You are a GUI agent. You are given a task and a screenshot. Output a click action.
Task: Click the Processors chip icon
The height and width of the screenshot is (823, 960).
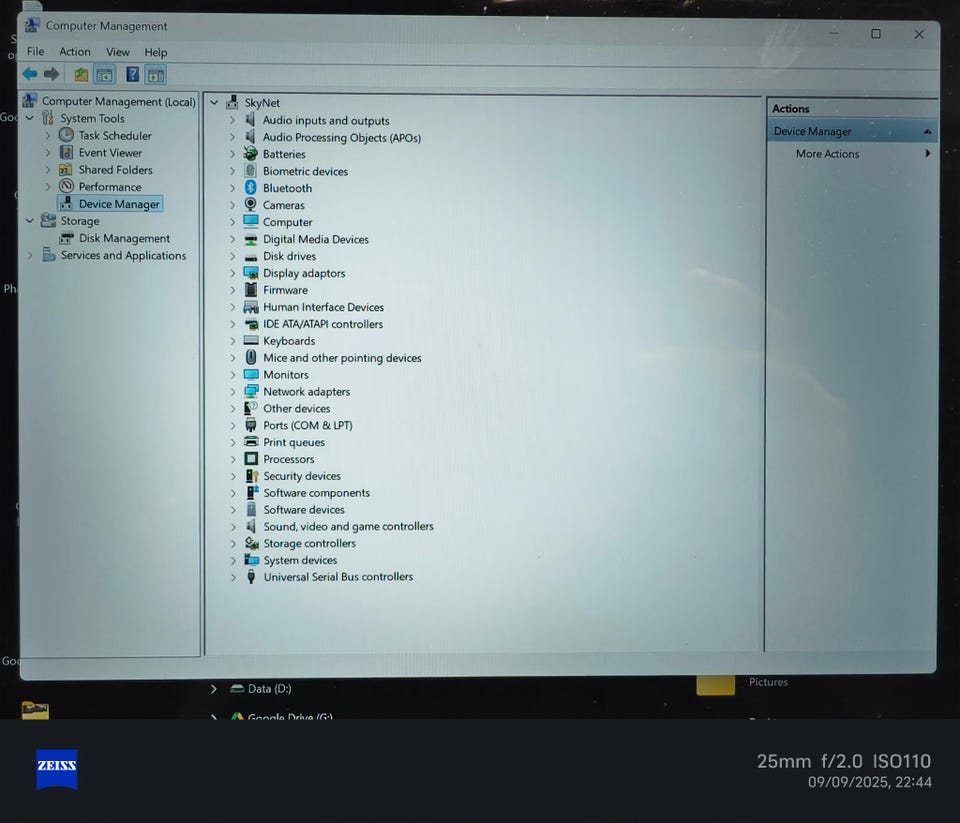coord(251,458)
